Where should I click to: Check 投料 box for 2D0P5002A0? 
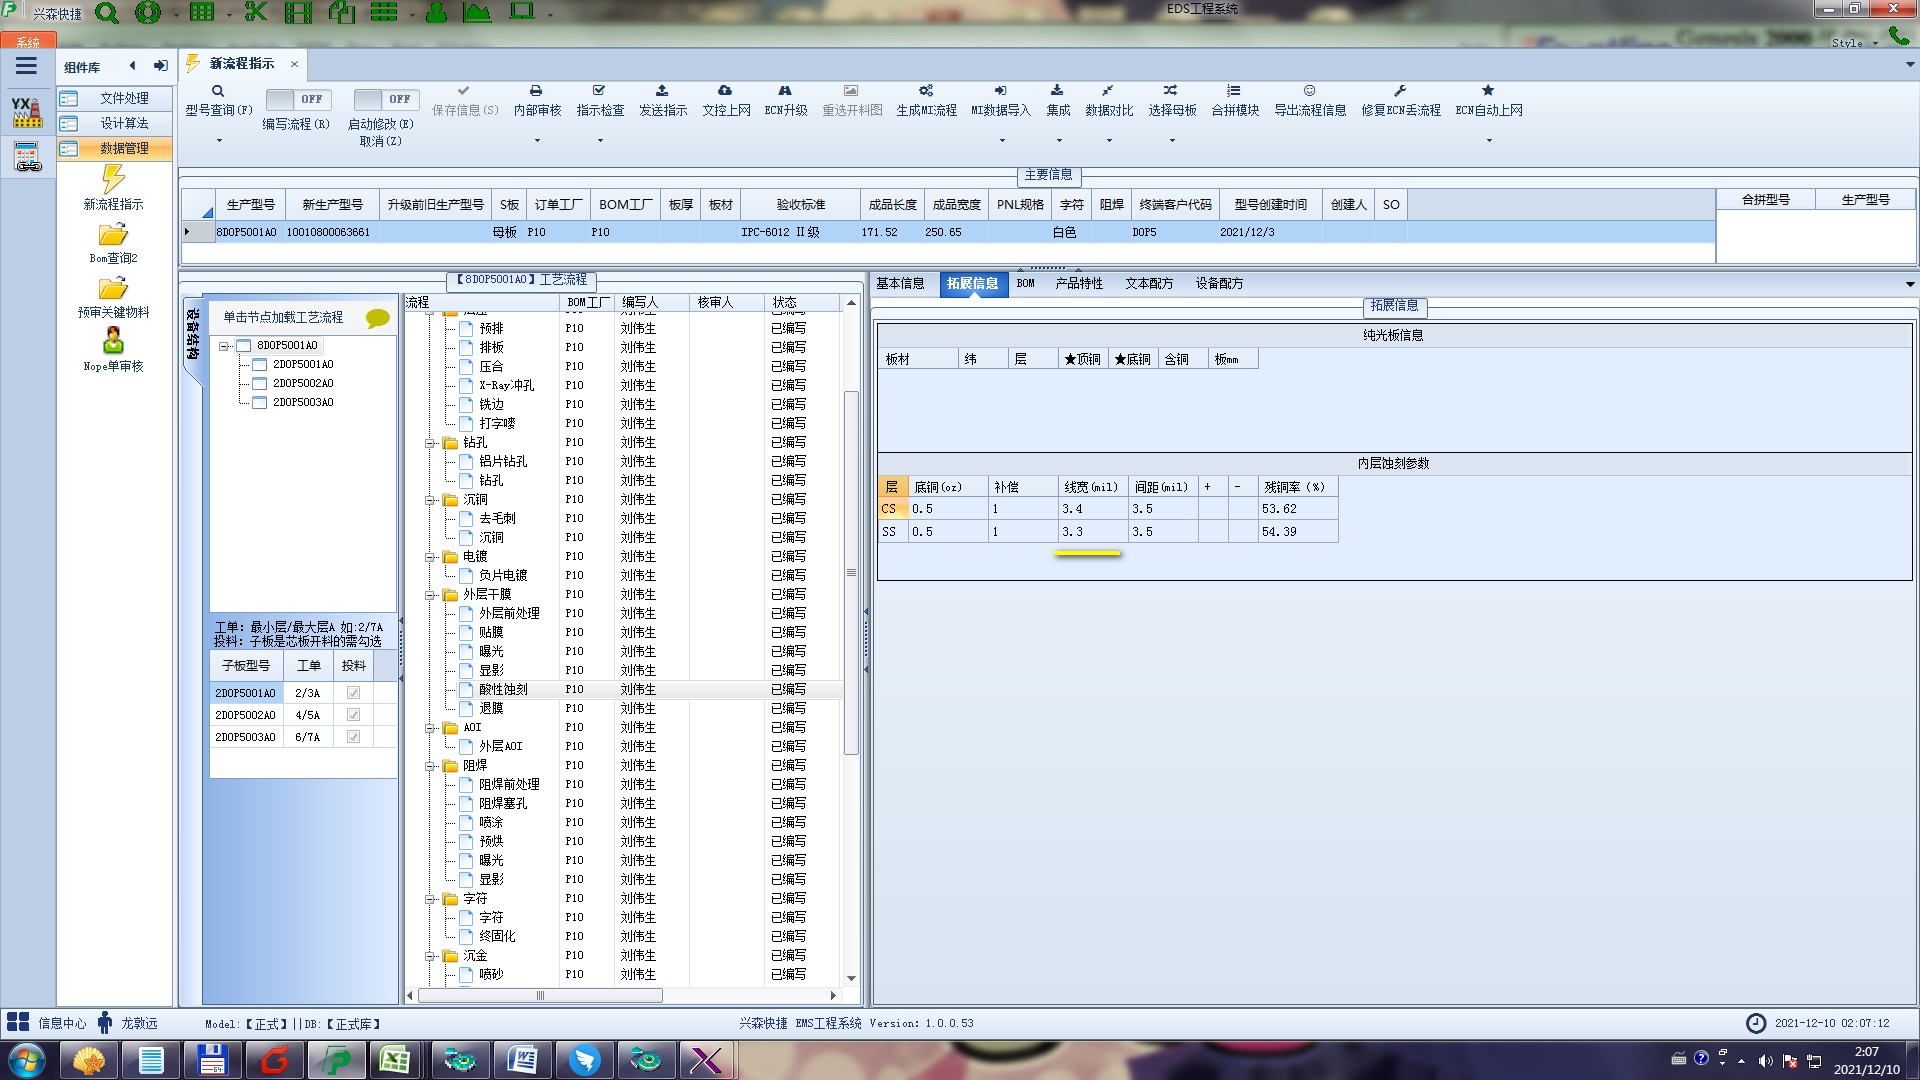(x=353, y=715)
